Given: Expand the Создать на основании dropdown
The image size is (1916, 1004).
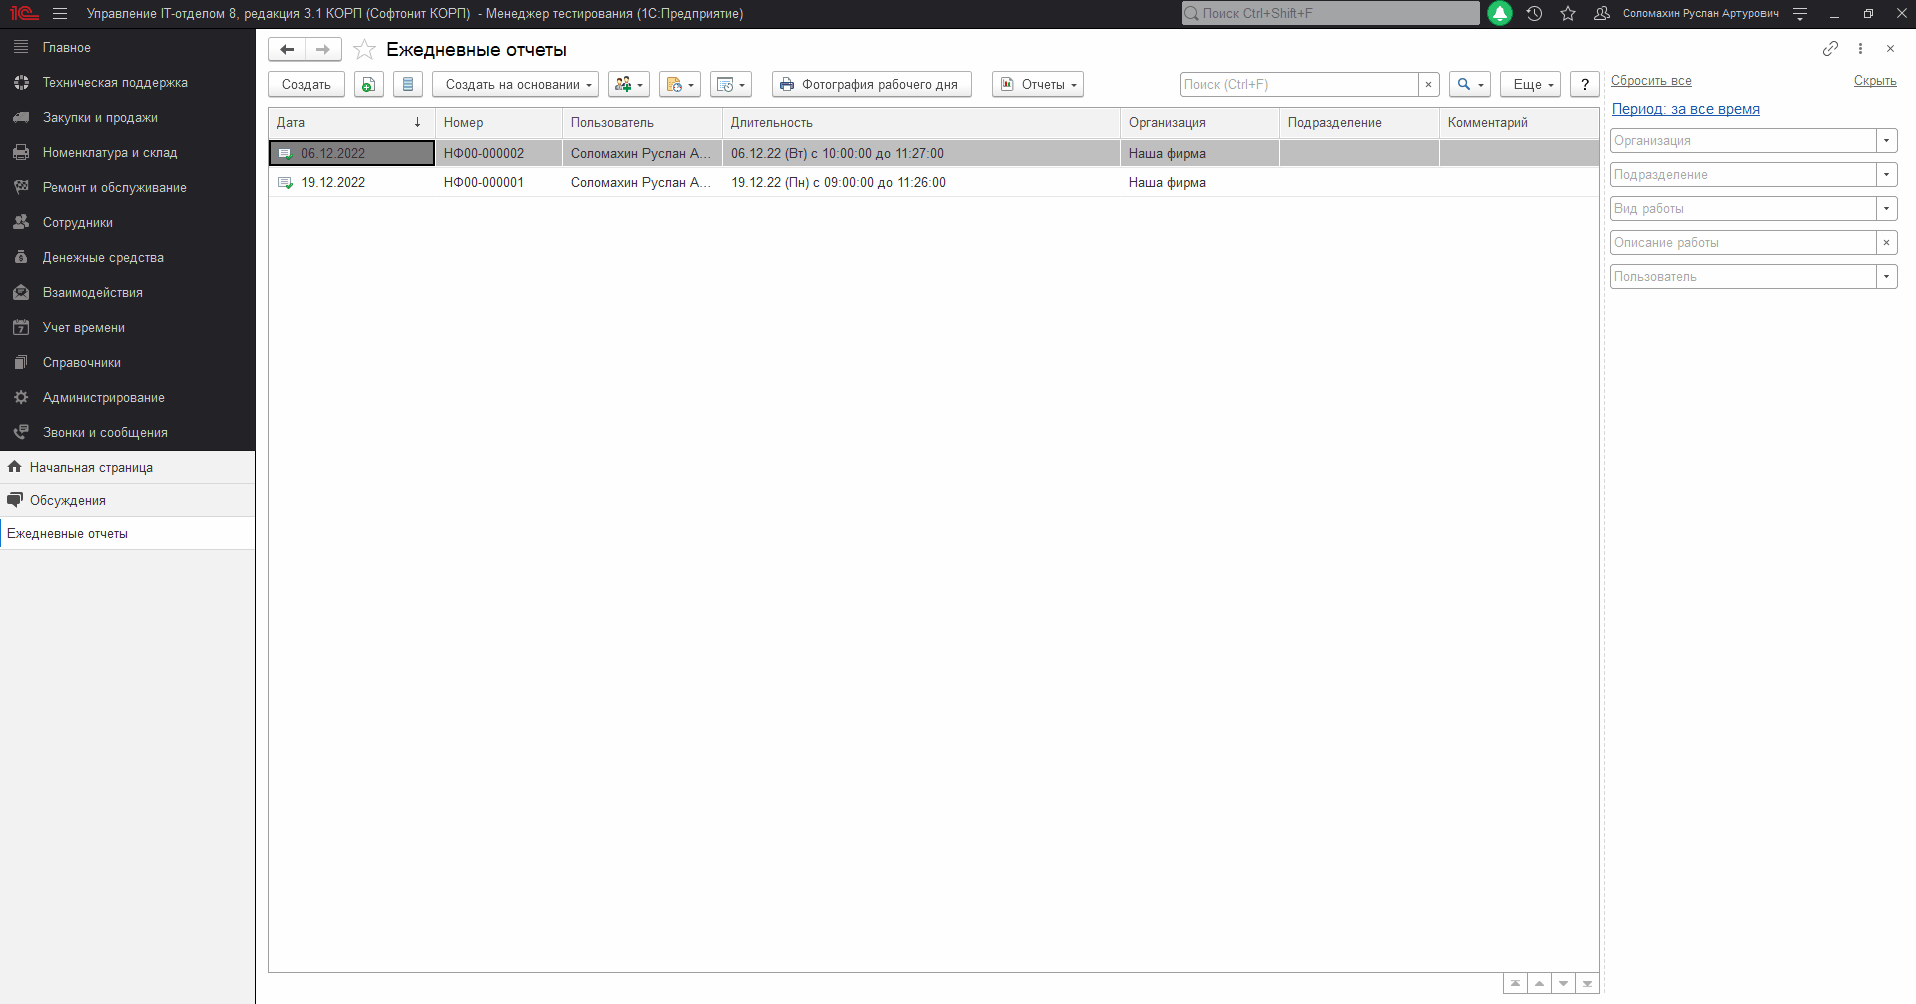Looking at the screenshot, I should coord(515,85).
